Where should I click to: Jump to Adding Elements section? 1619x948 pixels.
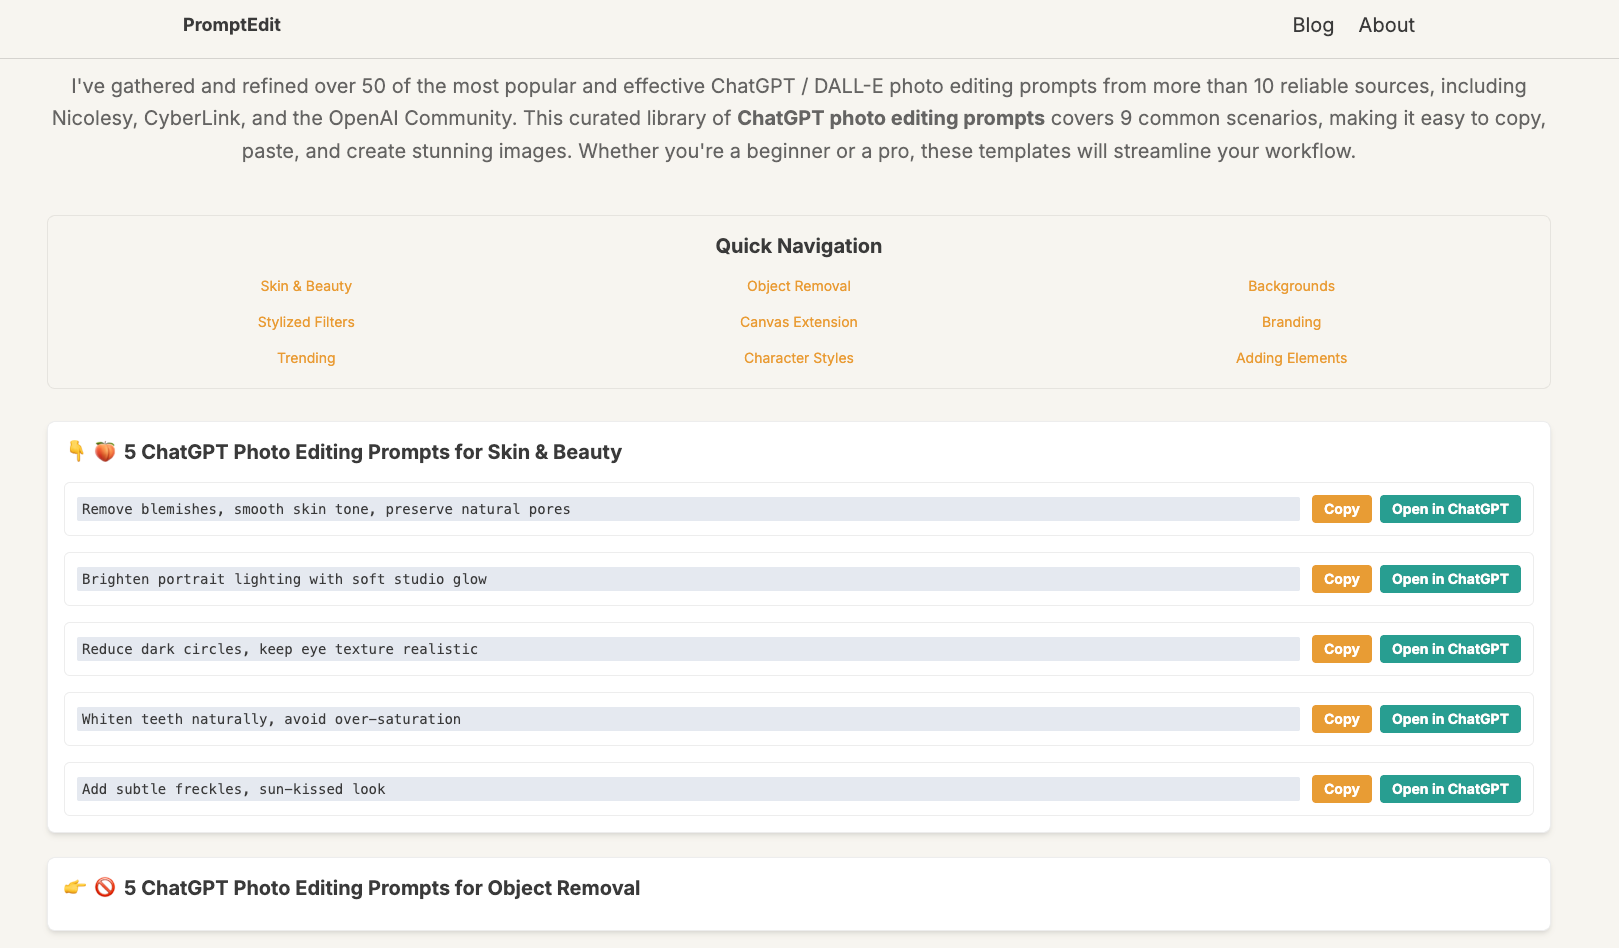[1291, 358]
